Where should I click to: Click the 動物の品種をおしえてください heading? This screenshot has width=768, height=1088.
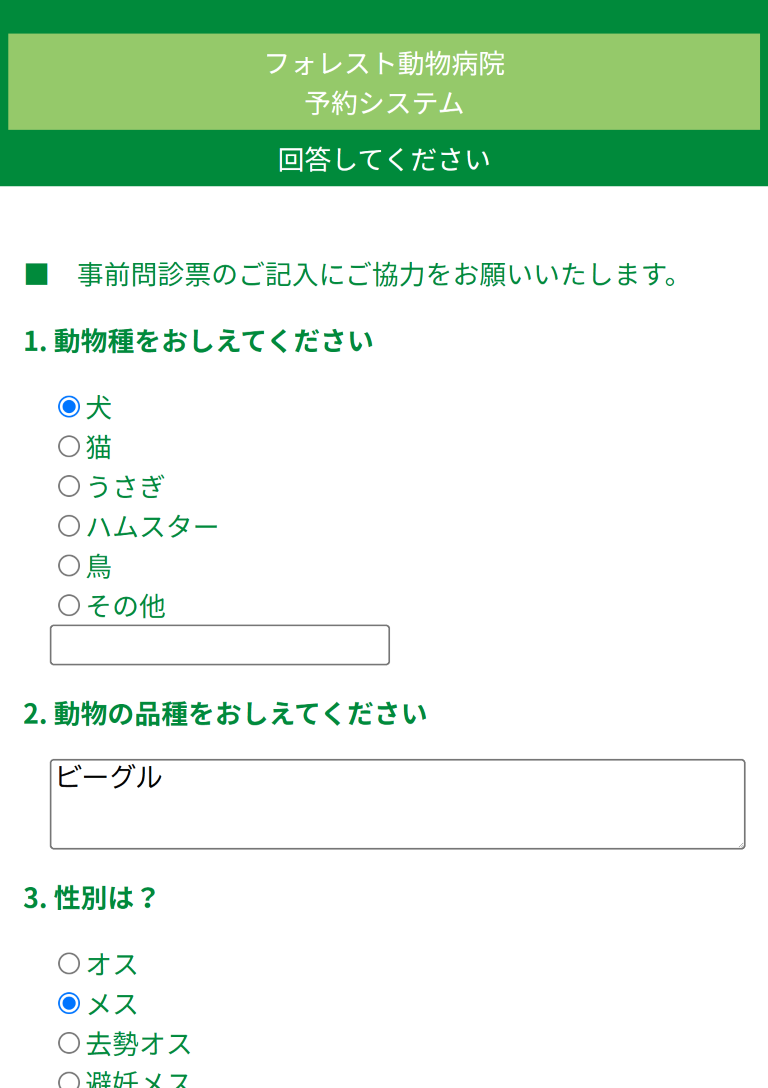[225, 713]
